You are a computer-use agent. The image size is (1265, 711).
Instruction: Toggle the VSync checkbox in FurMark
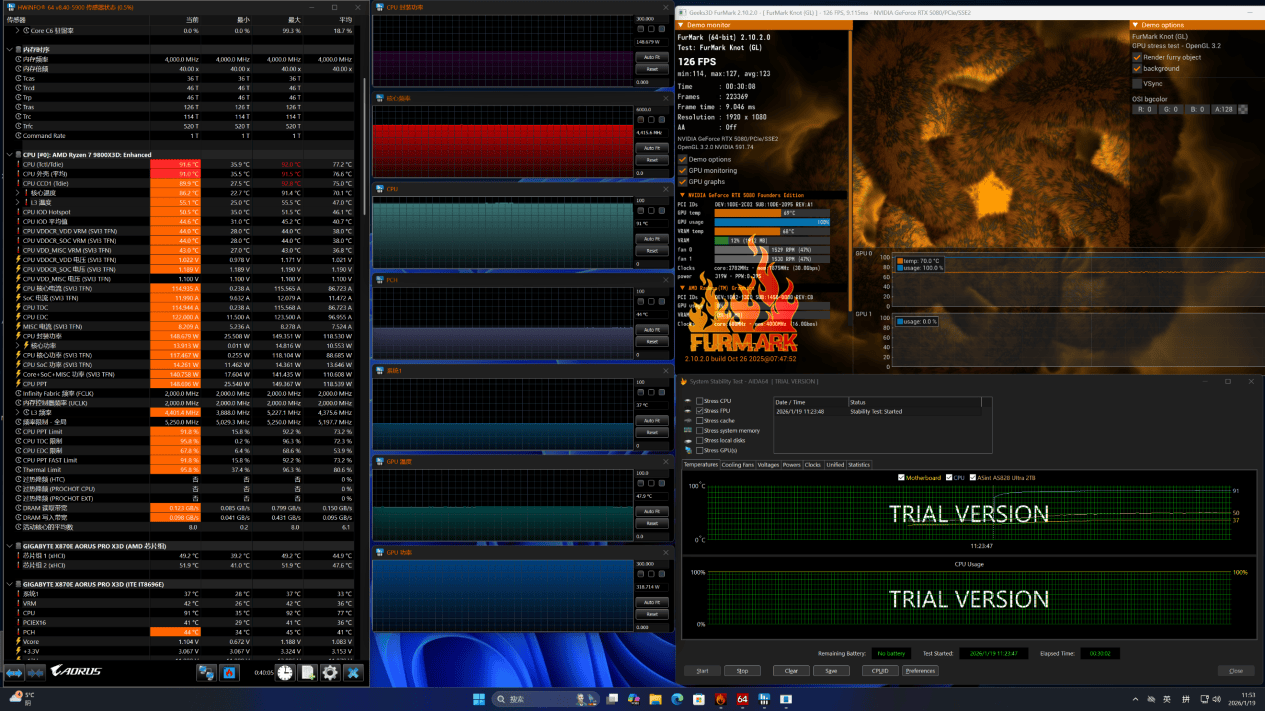click(x=1137, y=83)
